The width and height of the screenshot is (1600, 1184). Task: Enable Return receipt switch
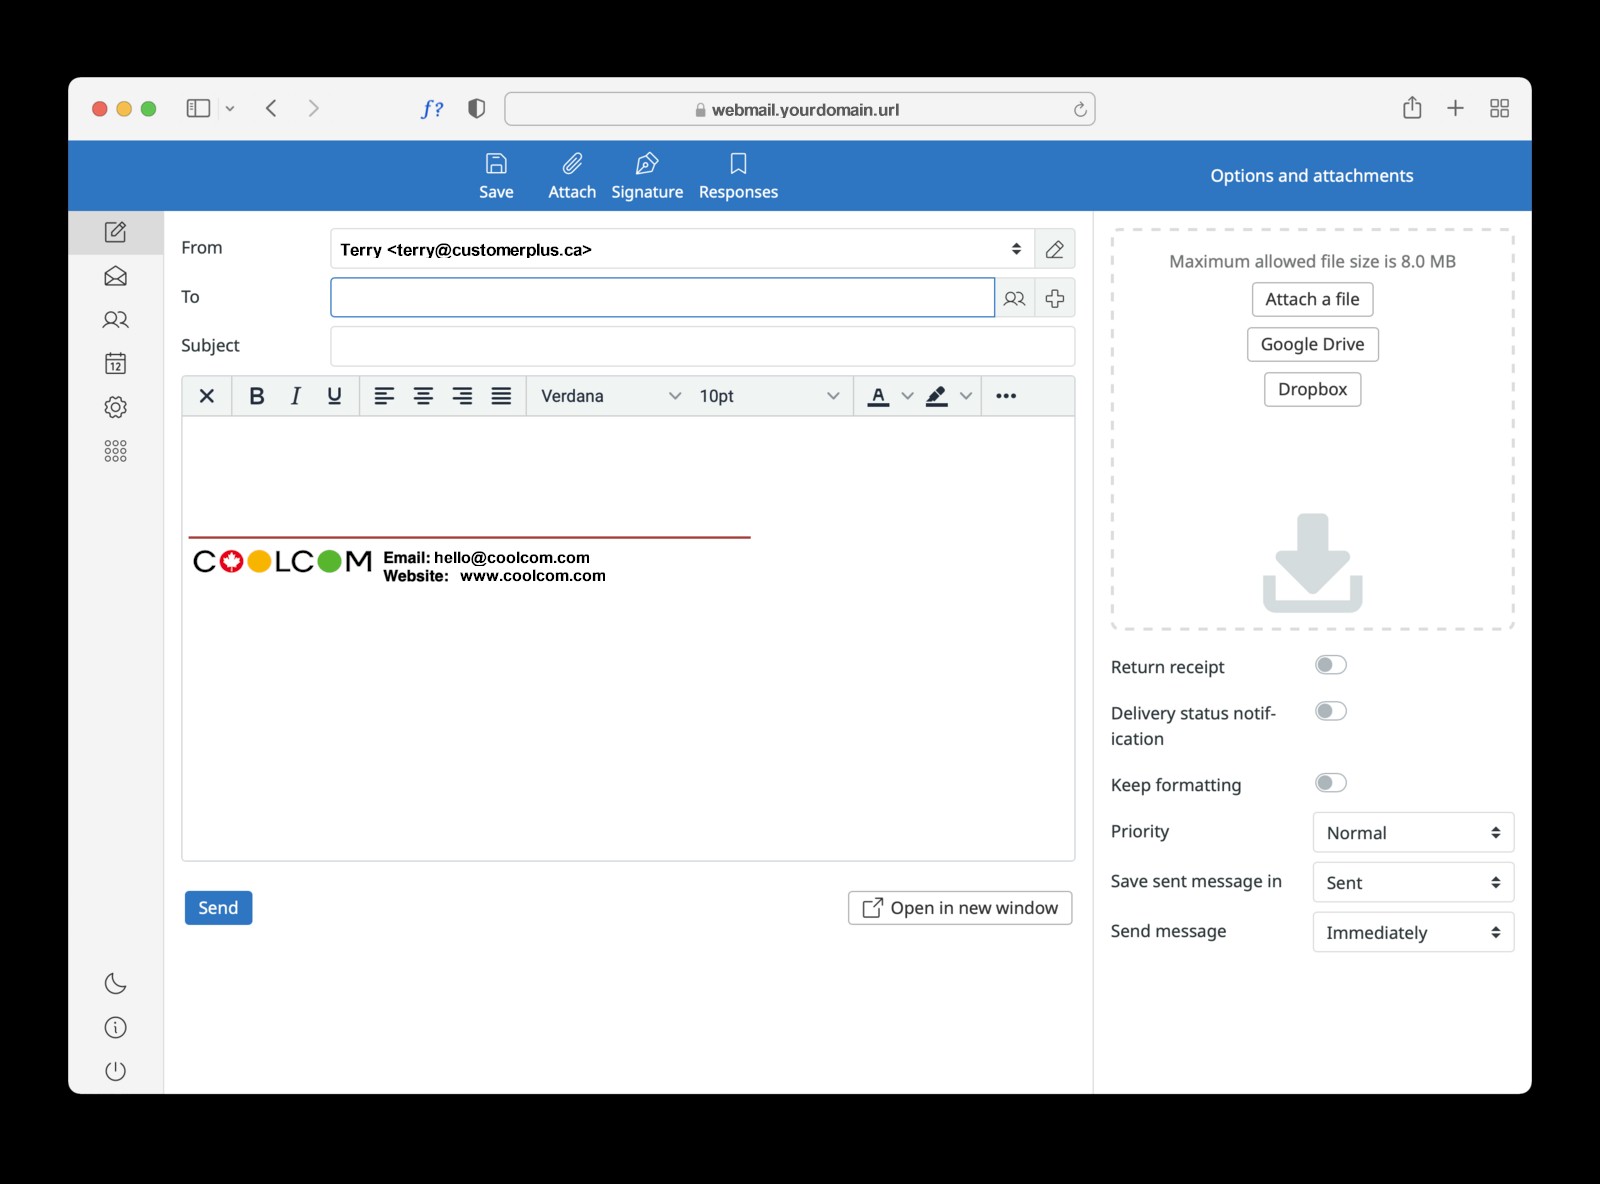(1331, 665)
